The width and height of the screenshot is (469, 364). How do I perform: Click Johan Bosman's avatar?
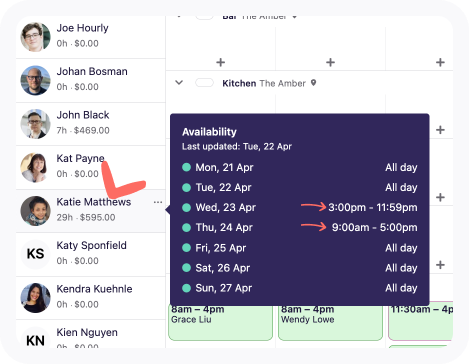[35, 80]
